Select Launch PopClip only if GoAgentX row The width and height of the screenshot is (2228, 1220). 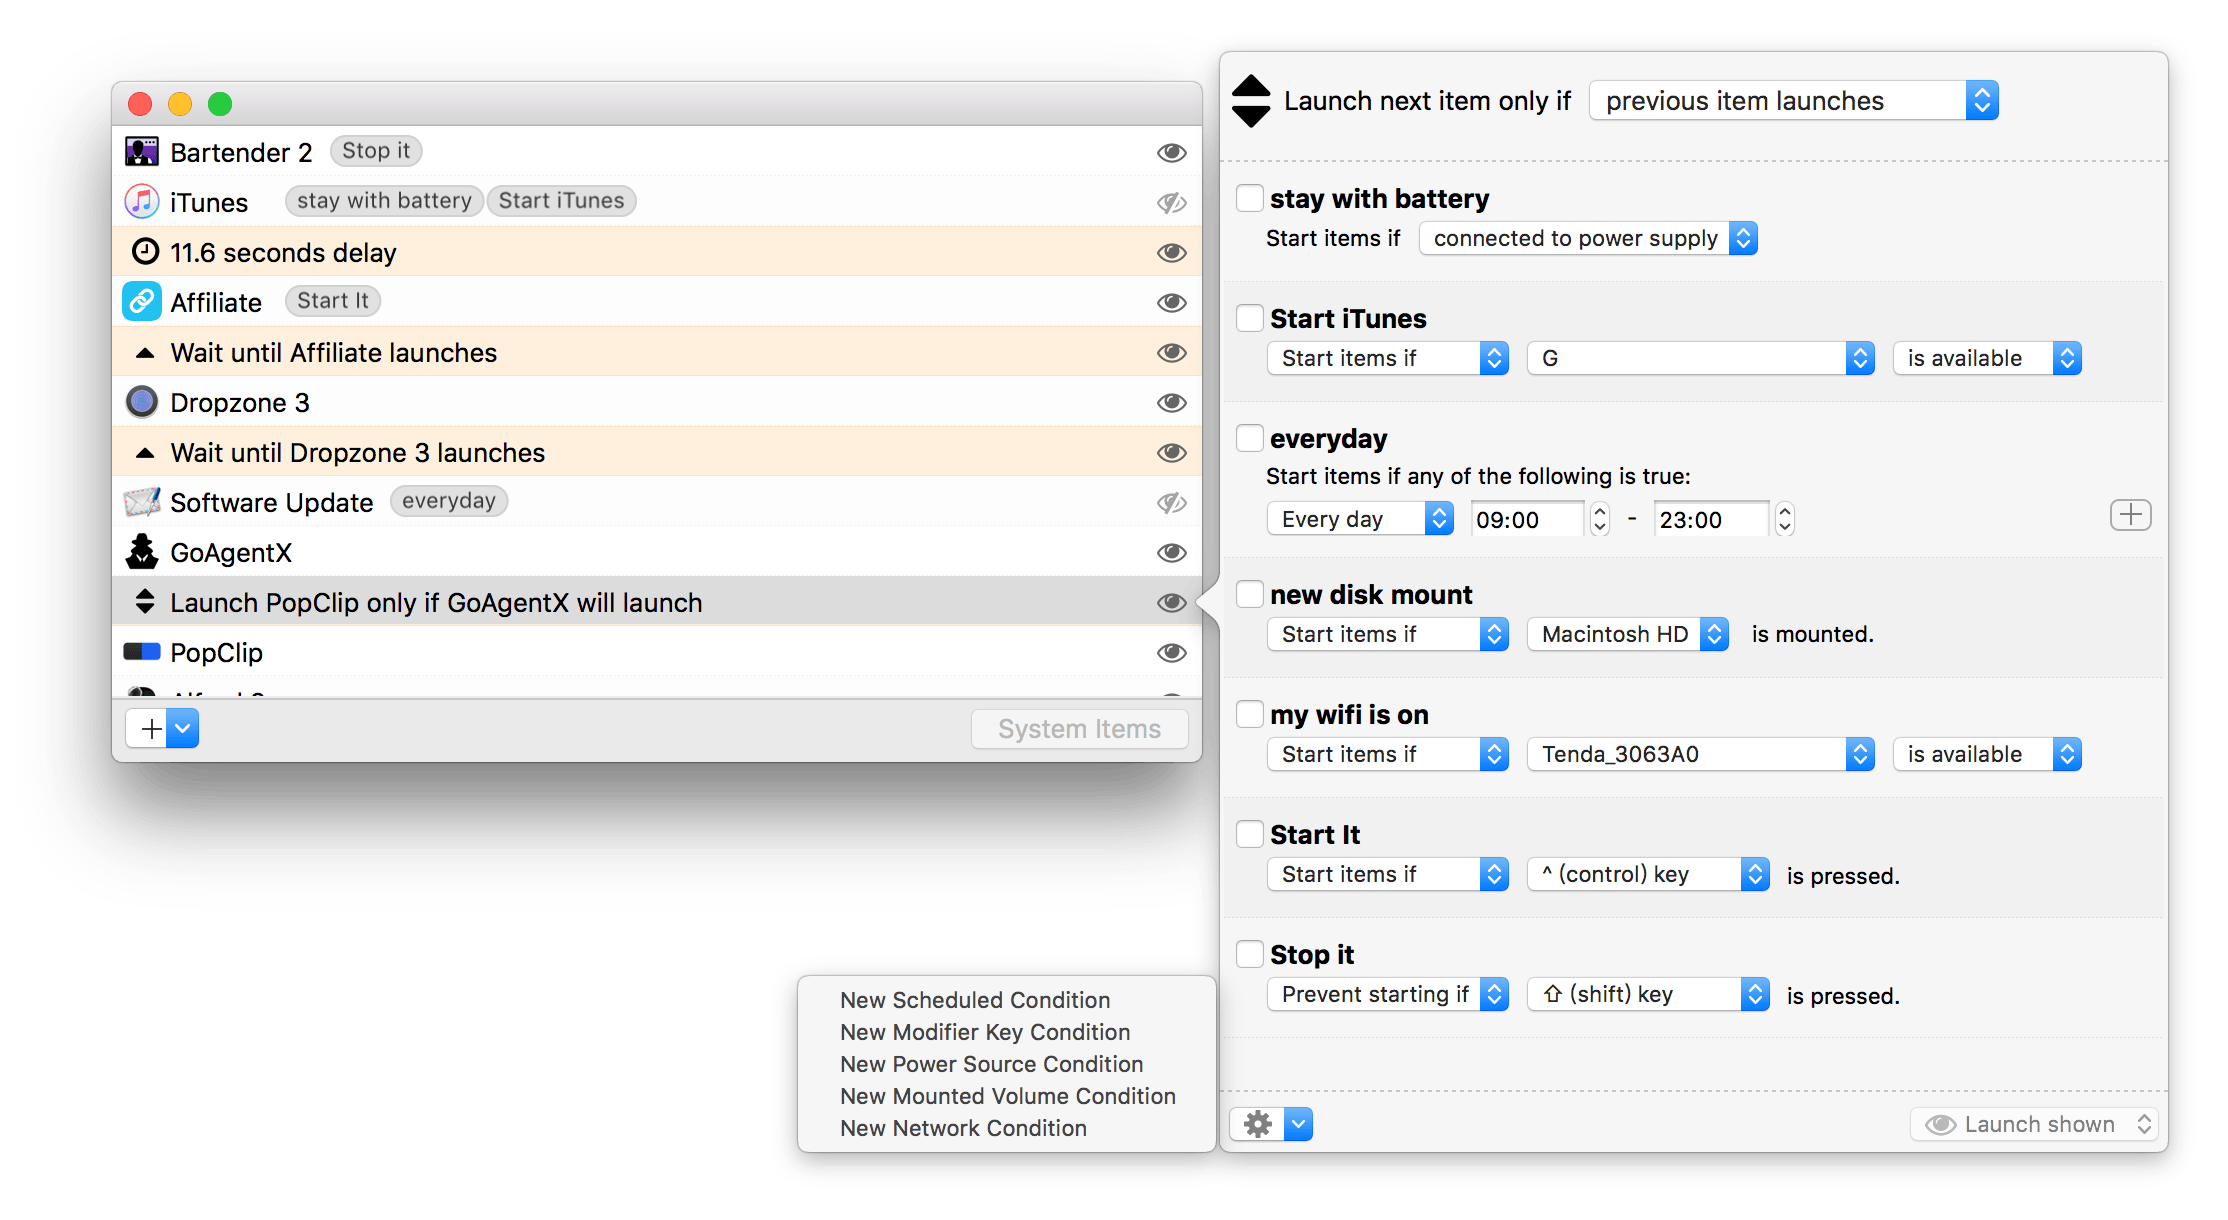pos(657,602)
